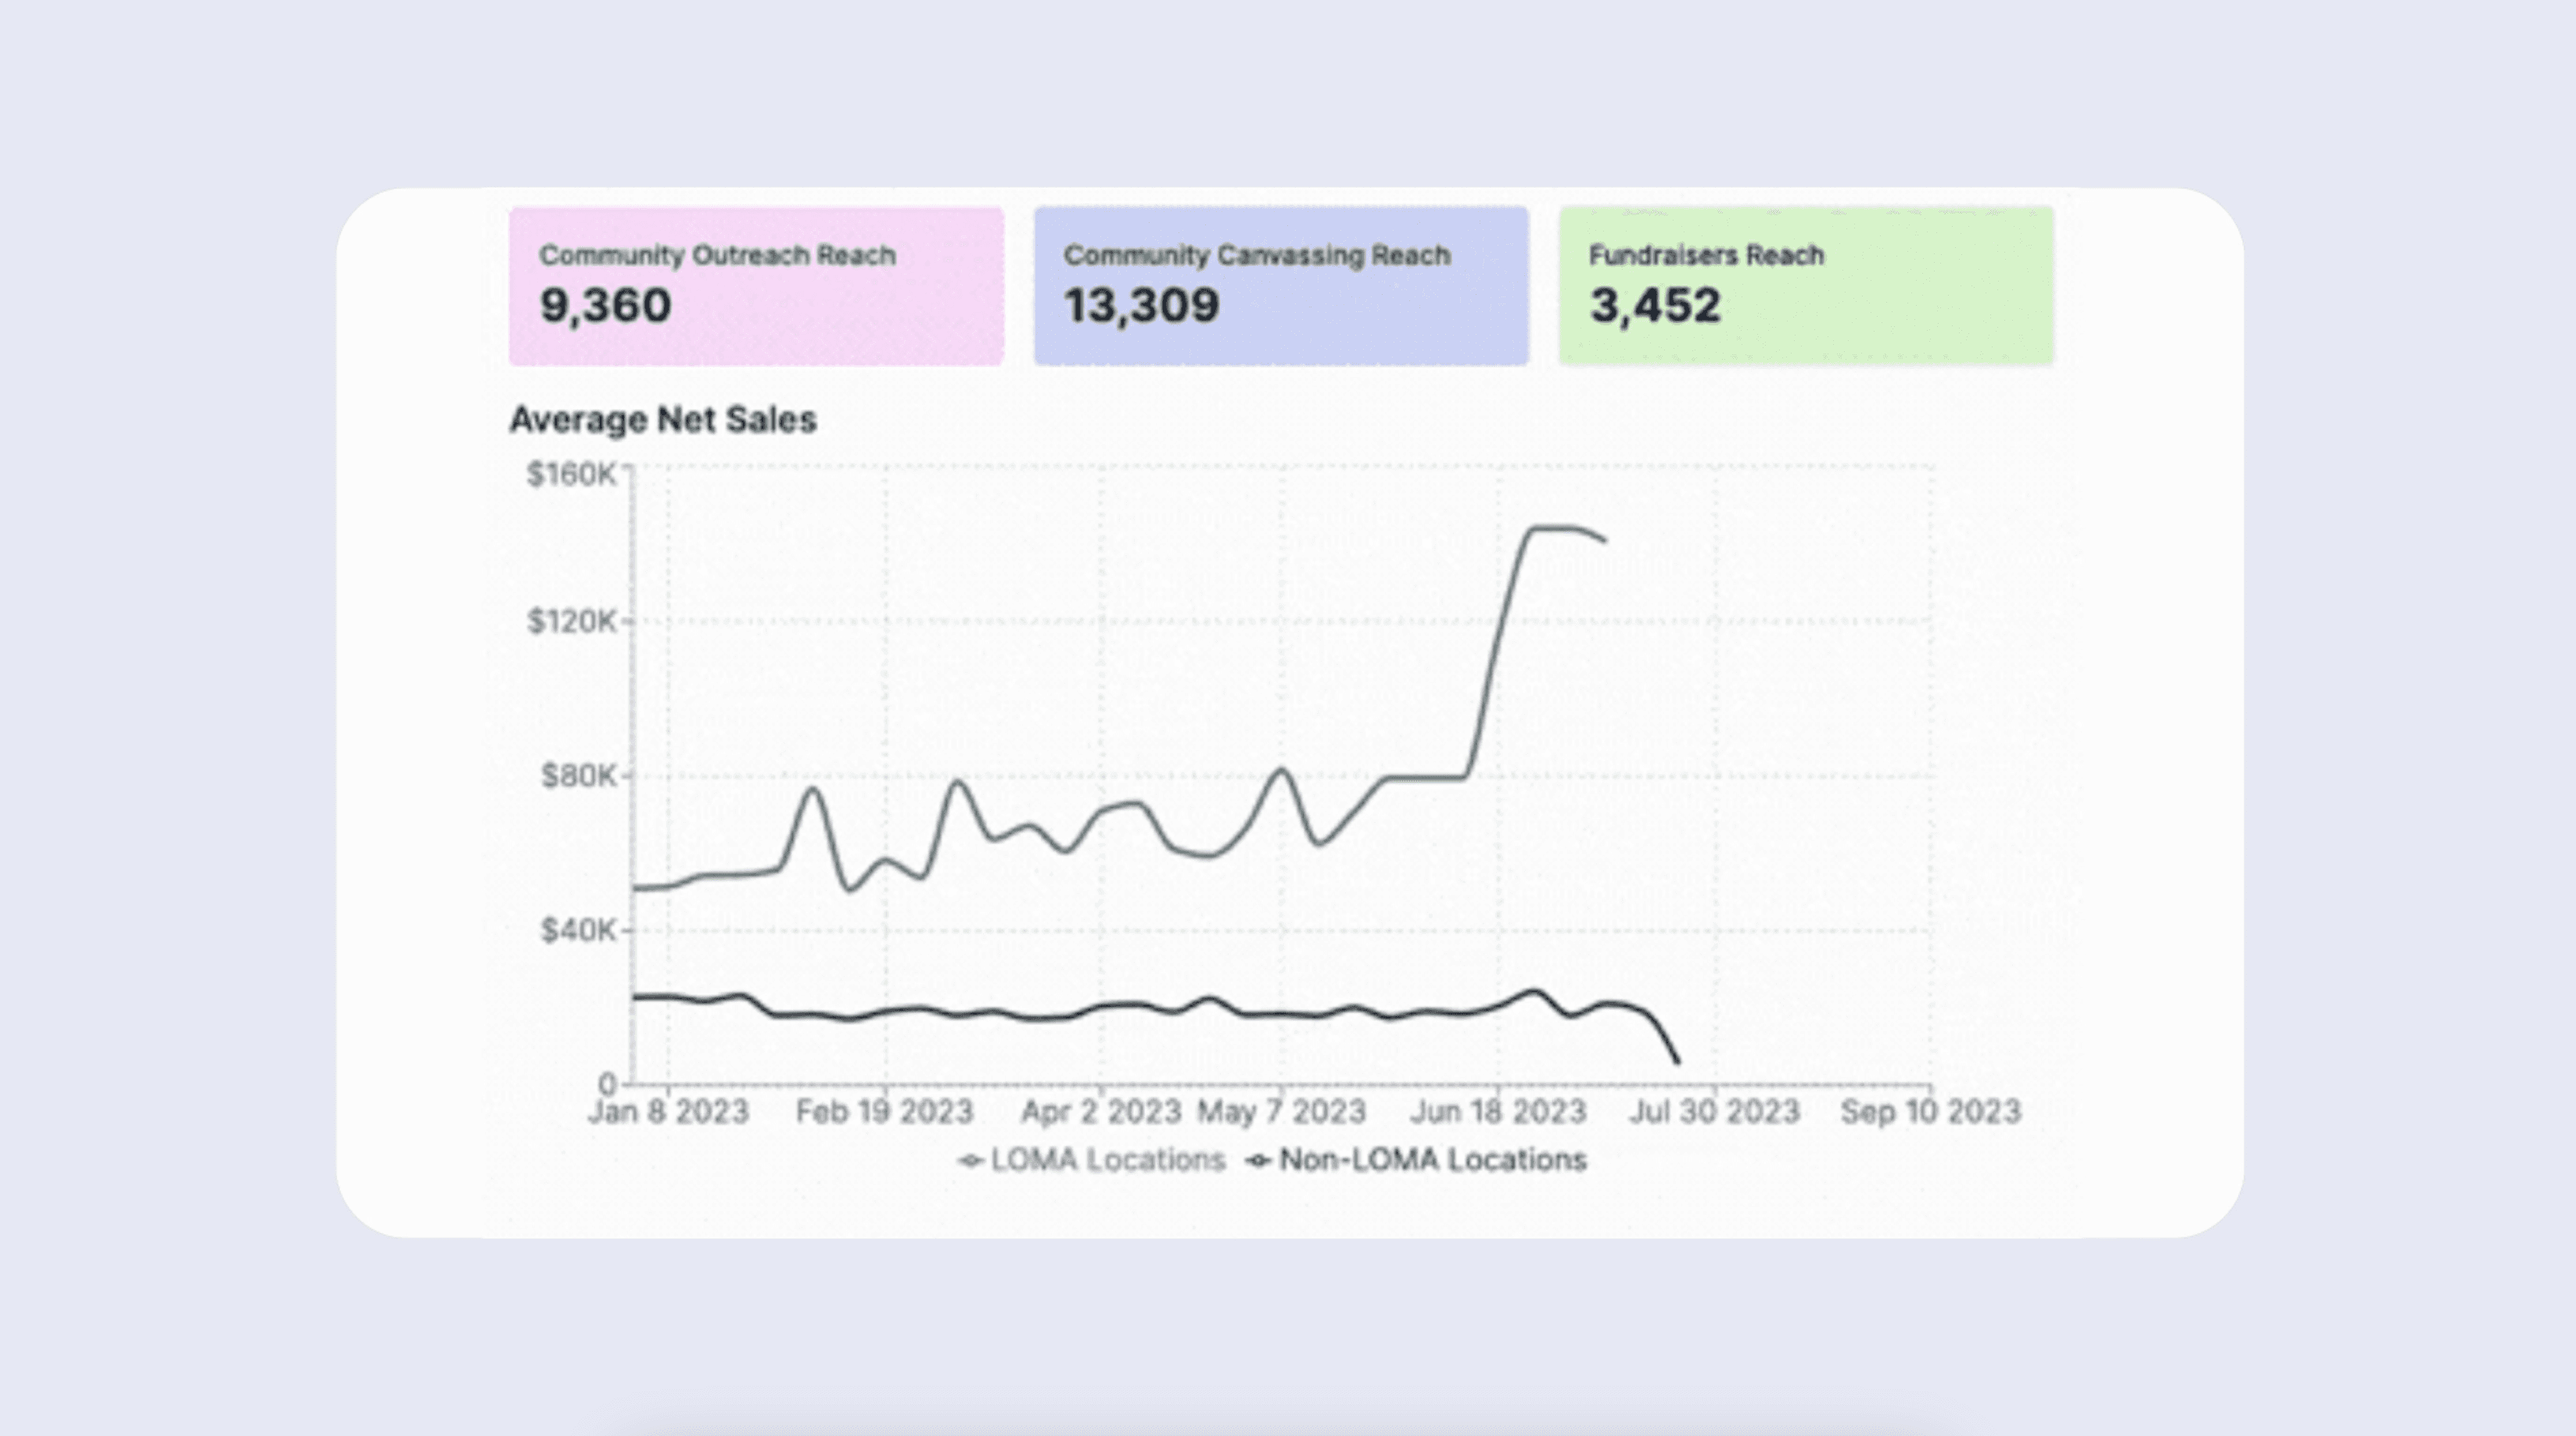The height and width of the screenshot is (1436, 2576).
Task: Click the Jun 18 2023 axis label
Action: click(x=1497, y=1112)
